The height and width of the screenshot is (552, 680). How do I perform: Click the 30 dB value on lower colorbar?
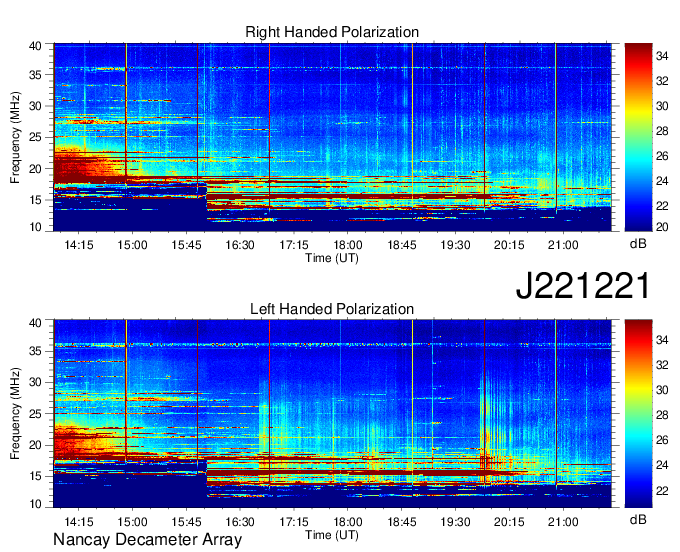tap(662, 390)
